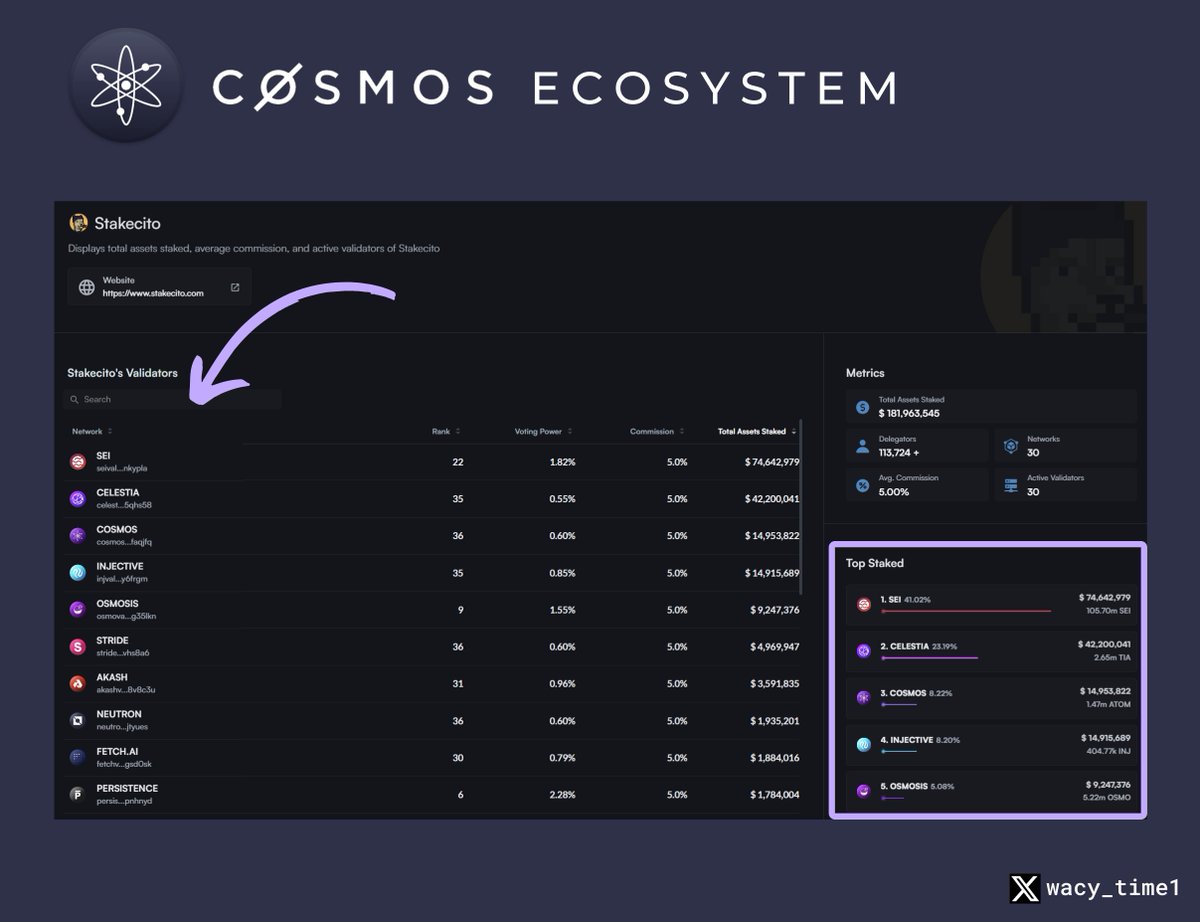The image size is (1200, 922).
Task: Click the 5.00% average commission value
Action: click(x=894, y=491)
